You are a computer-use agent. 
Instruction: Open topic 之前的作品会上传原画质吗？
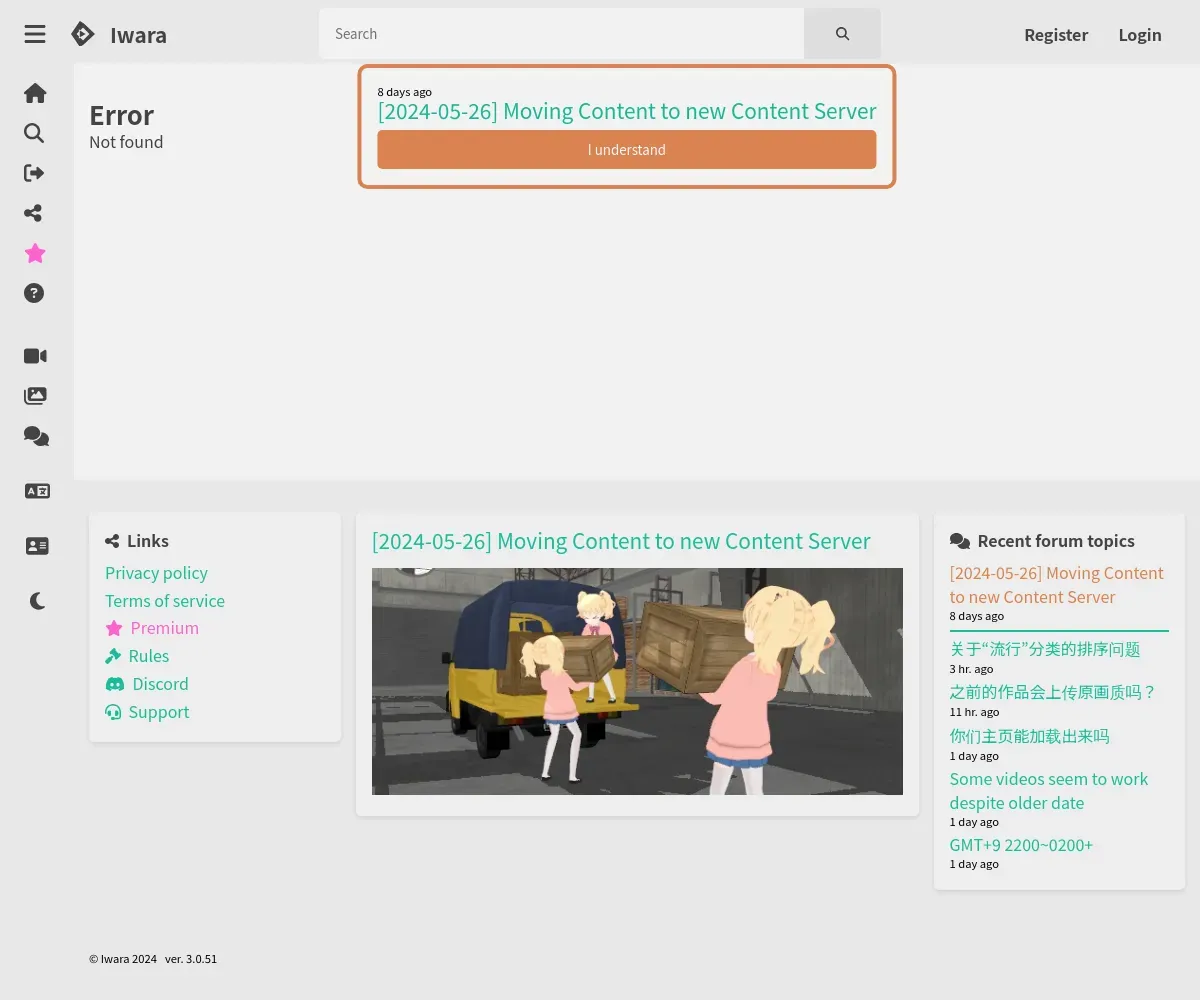click(x=1053, y=692)
